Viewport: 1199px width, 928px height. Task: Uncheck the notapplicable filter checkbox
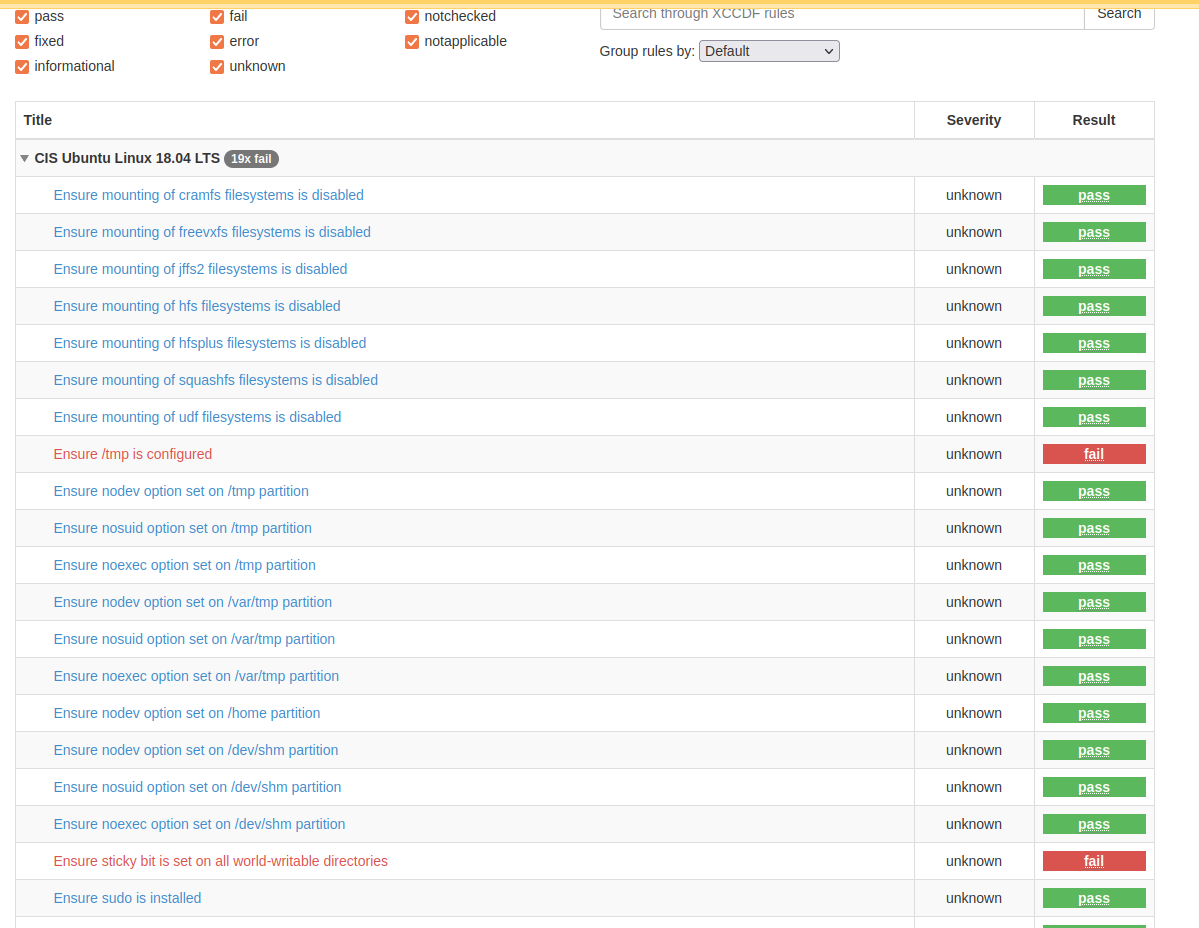tap(412, 41)
